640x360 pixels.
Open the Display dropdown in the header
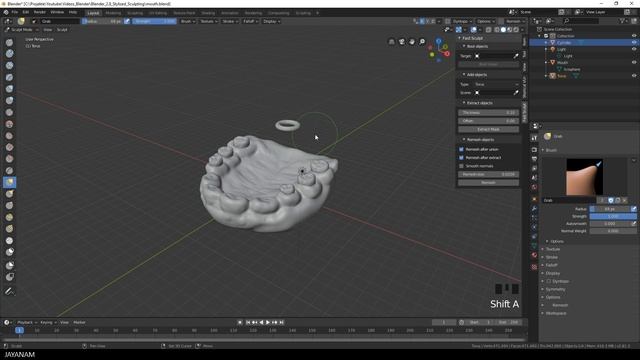point(271,21)
